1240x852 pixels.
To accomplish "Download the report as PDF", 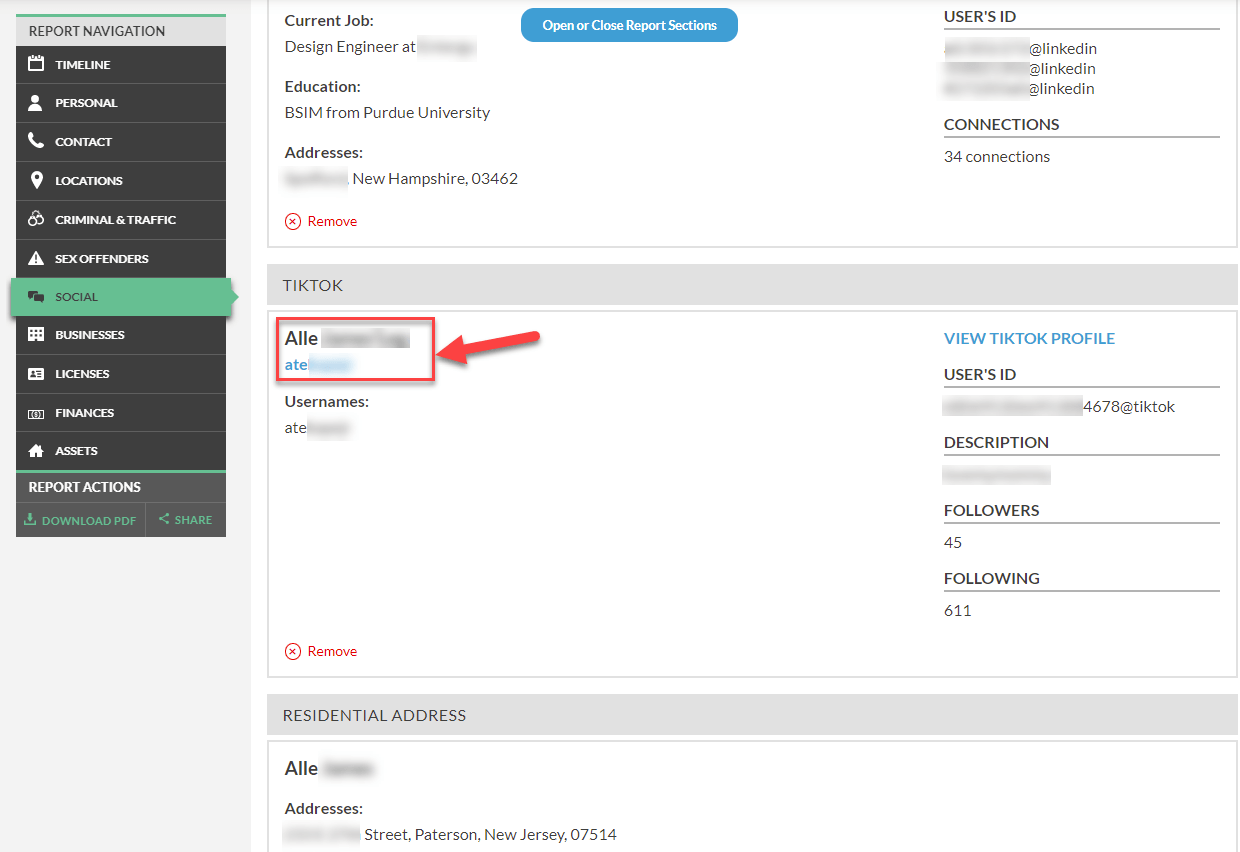I will [80, 520].
